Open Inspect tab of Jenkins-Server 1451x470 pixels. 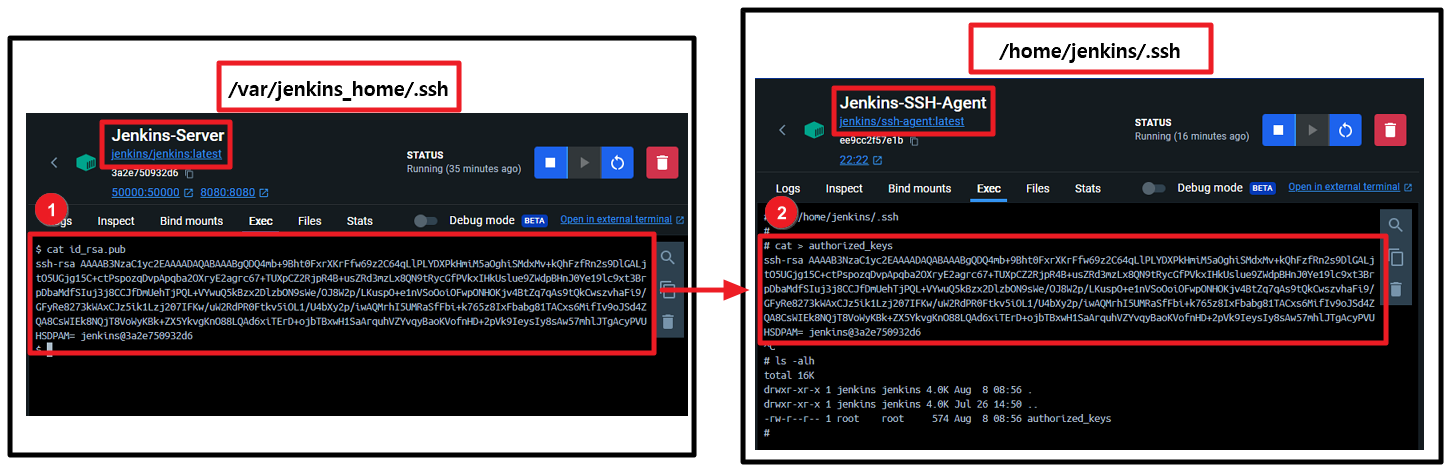[116, 221]
